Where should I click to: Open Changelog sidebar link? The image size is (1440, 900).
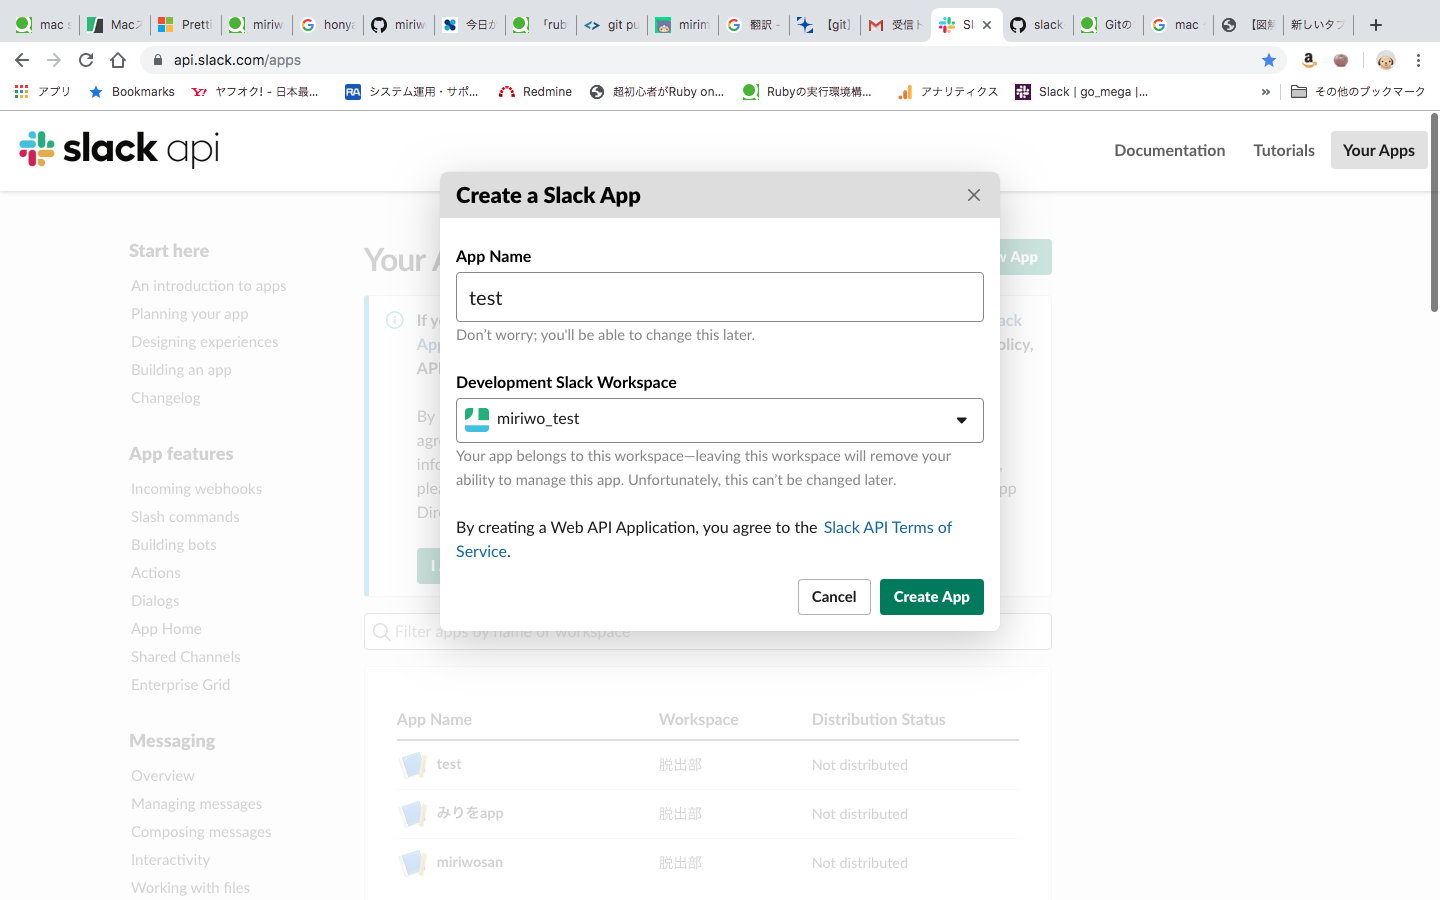[165, 398]
